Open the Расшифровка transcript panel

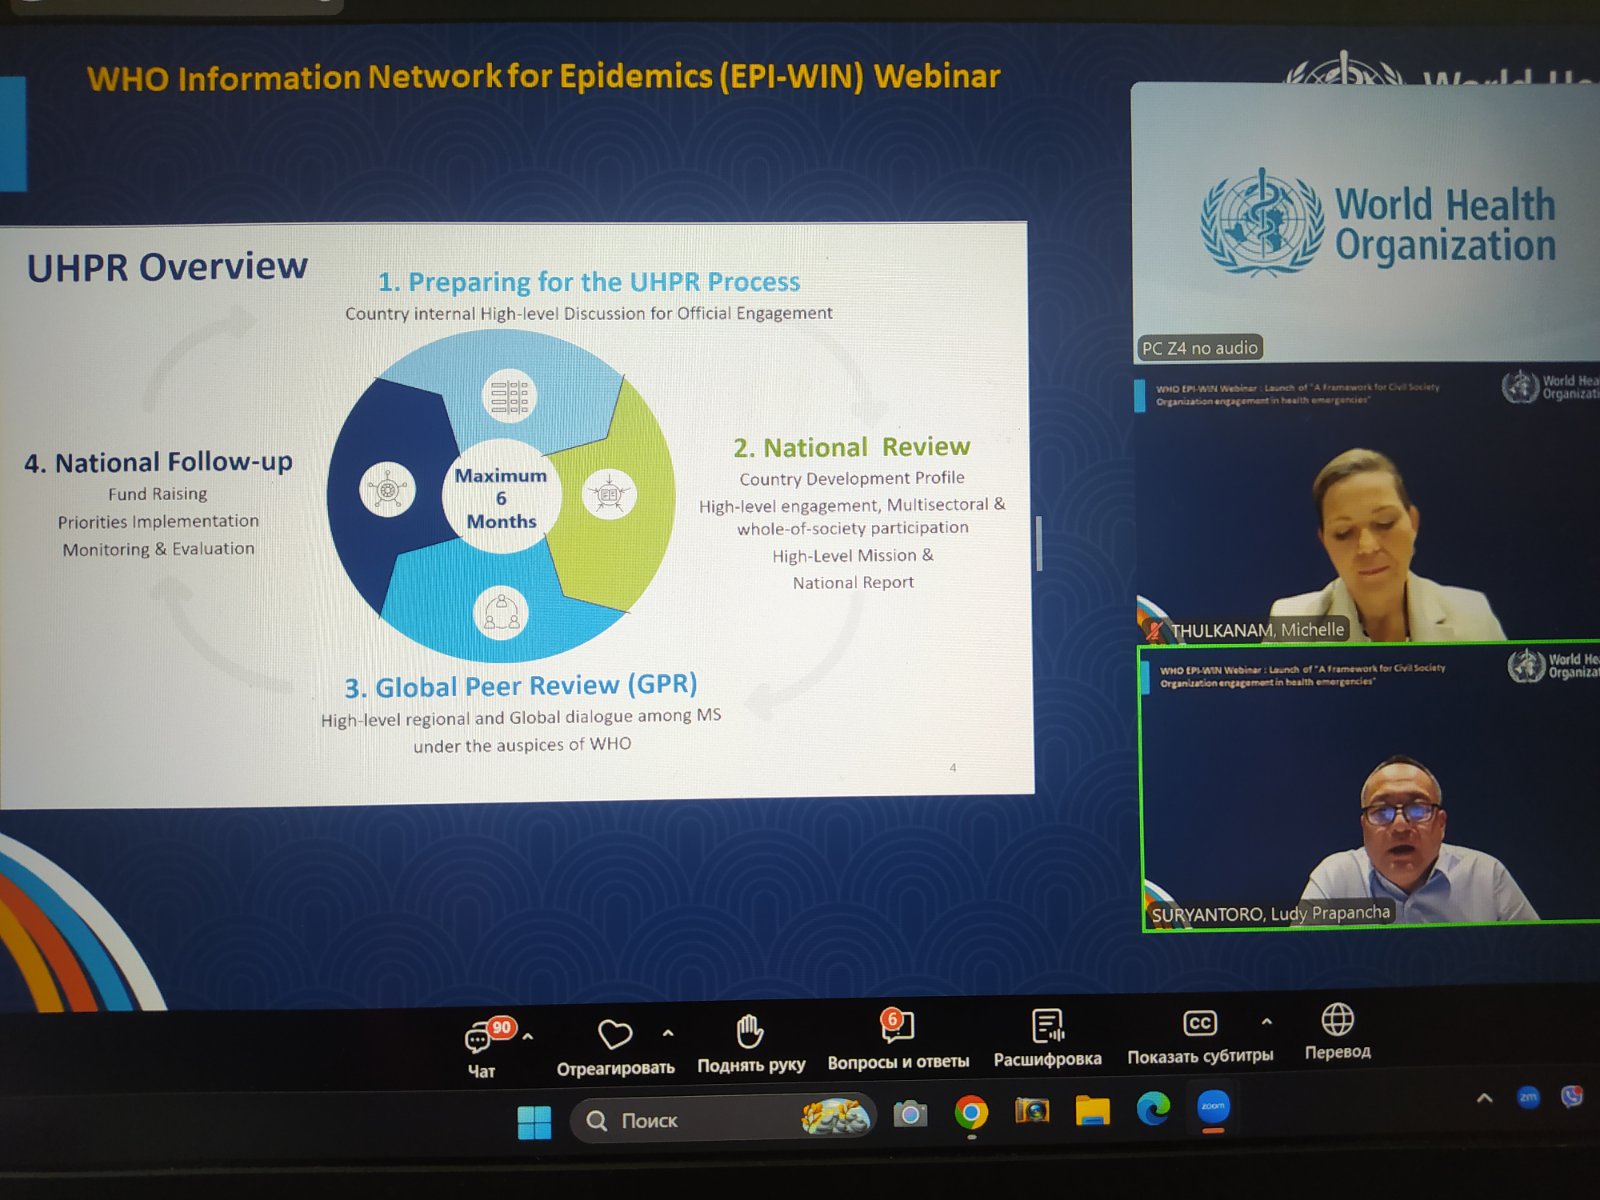[x=1047, y=1027]
